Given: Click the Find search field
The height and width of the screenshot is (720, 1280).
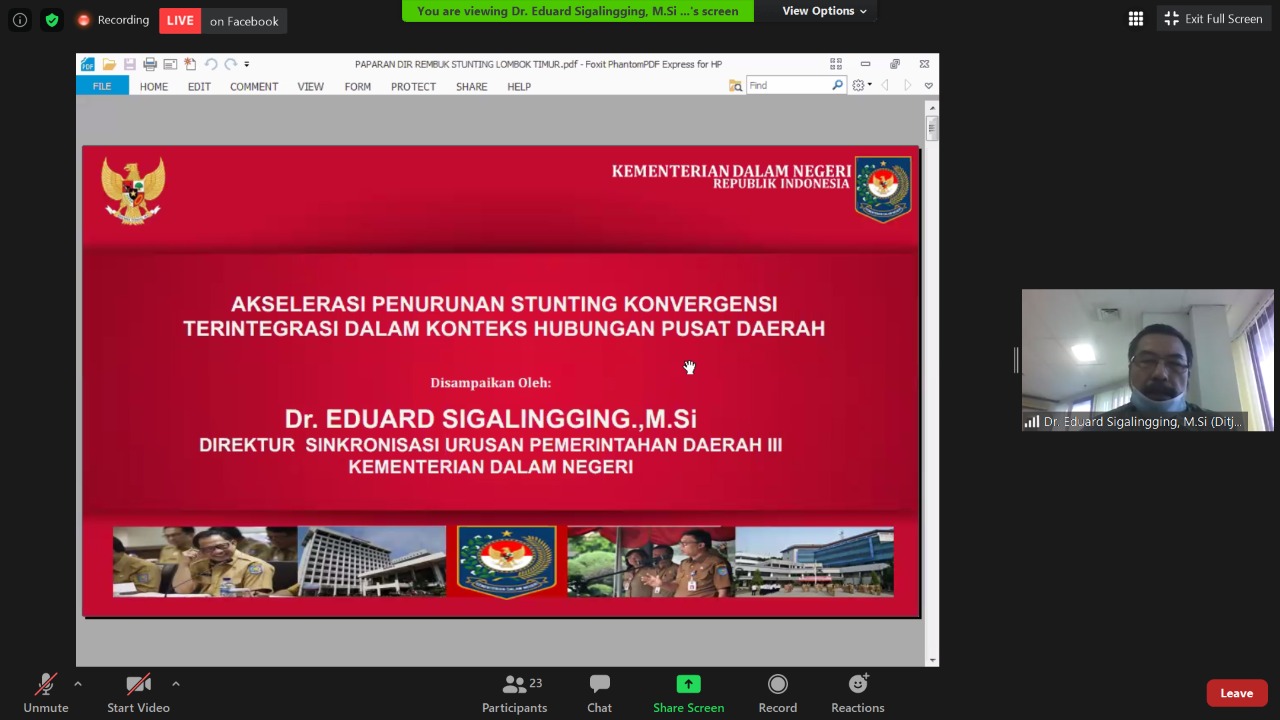Looking at the screenshot, I should click(788, 86).
